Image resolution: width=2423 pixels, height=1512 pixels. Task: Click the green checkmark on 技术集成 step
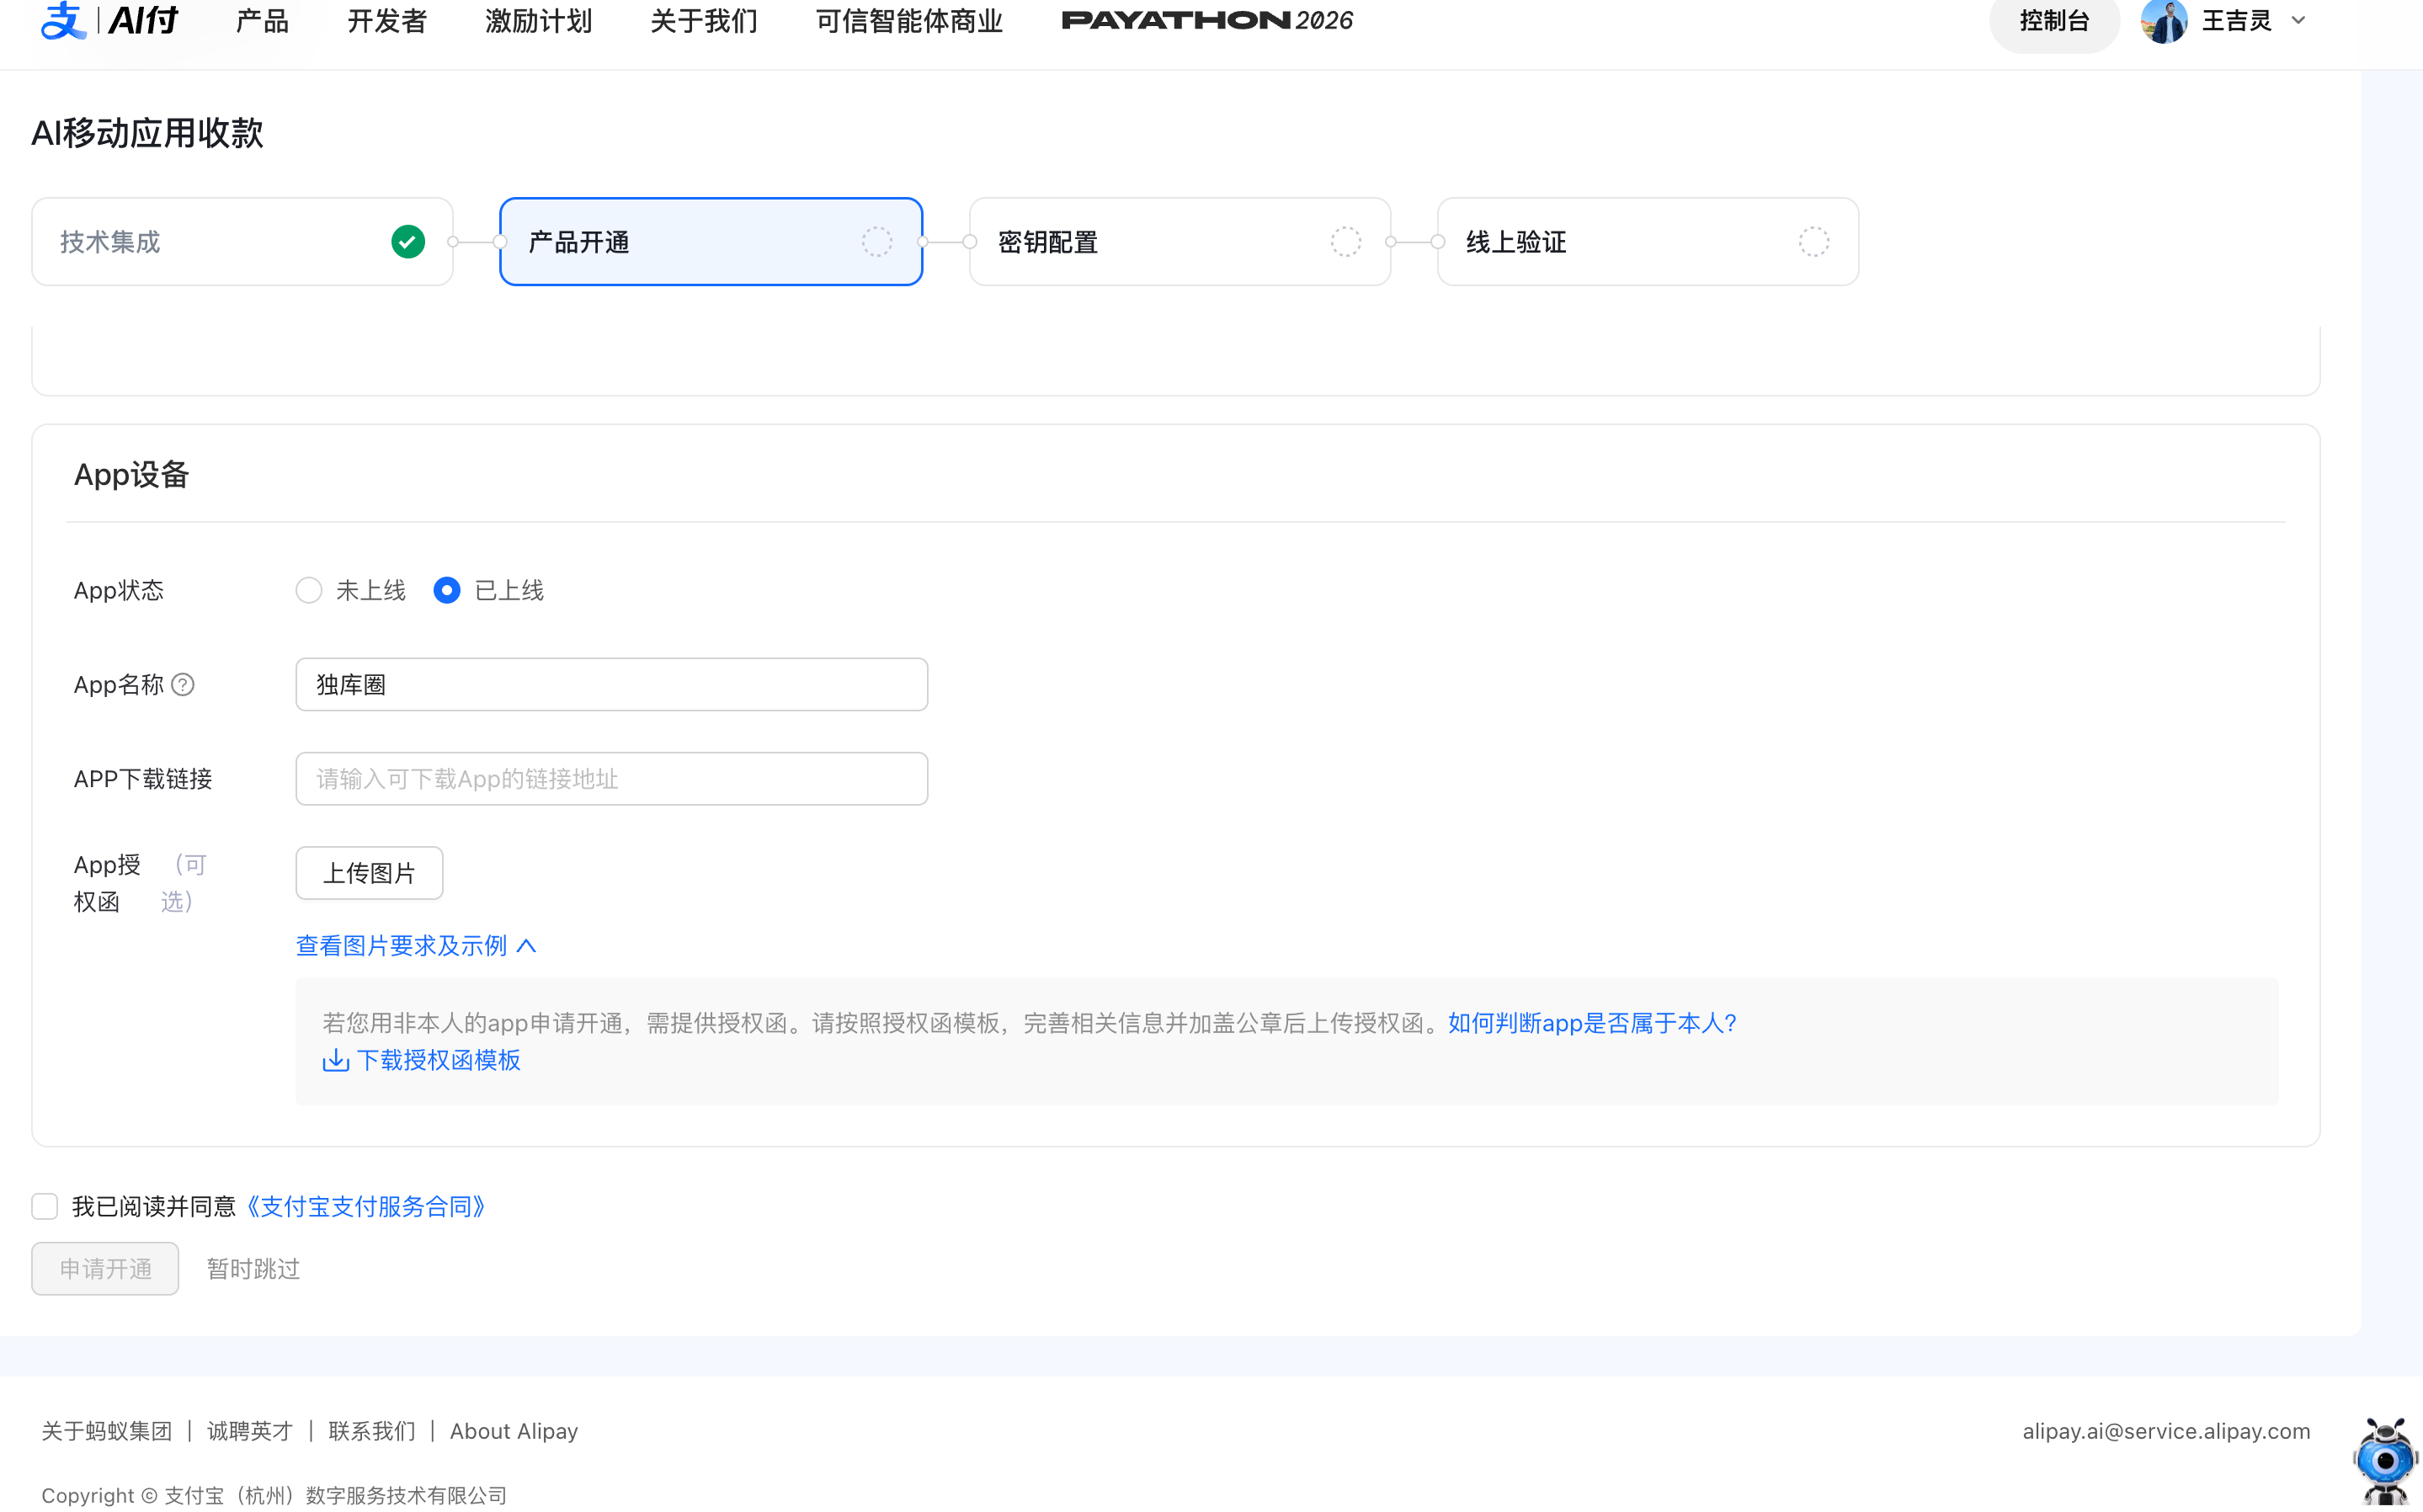coord(408,242)
